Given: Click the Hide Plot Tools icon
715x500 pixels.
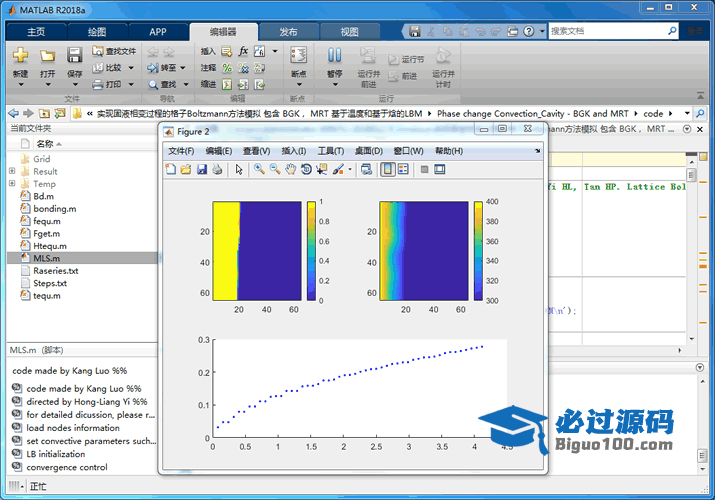Looking at the screenshot, I should pyautogui.click(x=425, y=170).
